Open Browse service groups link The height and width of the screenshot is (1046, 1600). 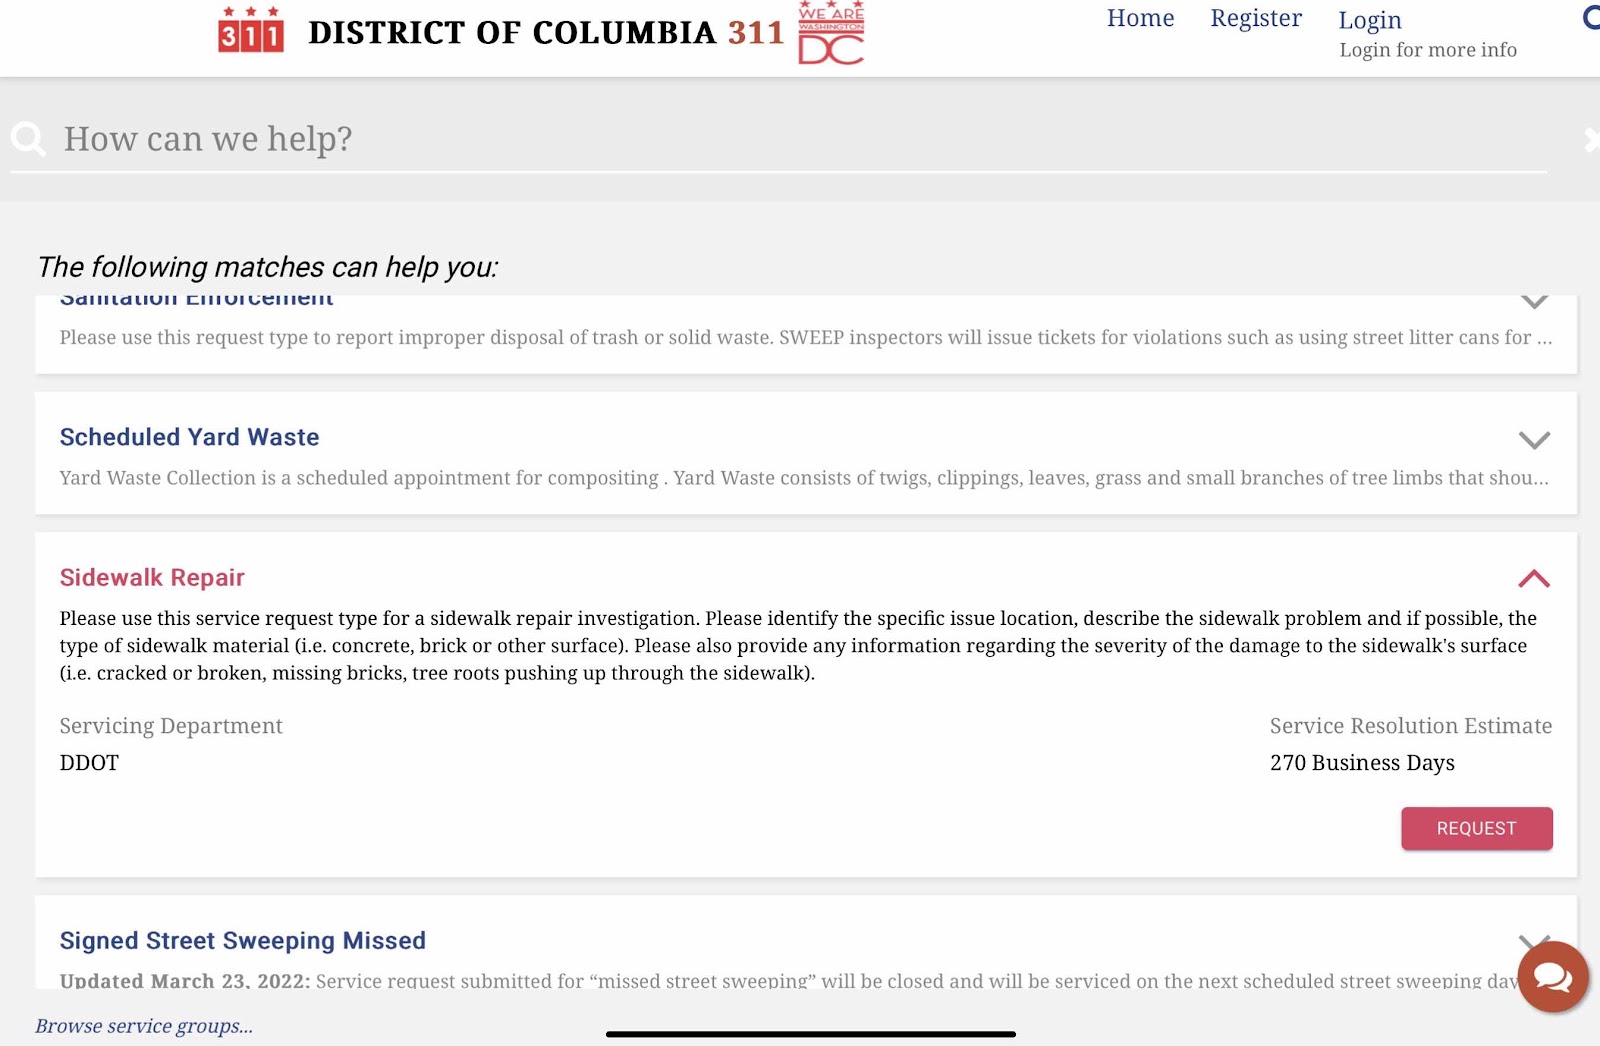(x=144, y=1026)
